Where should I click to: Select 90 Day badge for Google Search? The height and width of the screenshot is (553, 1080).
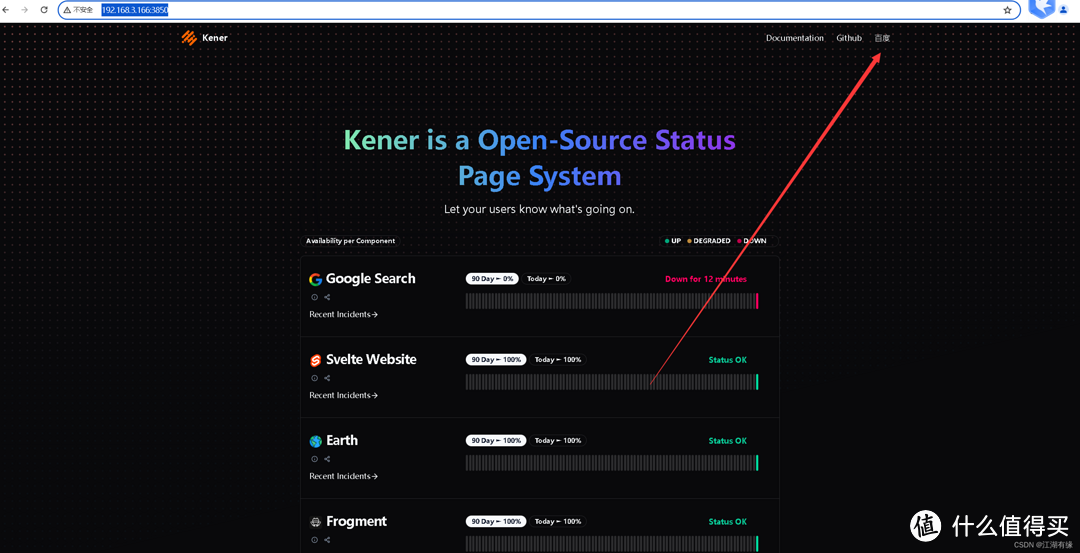(492, 279)
